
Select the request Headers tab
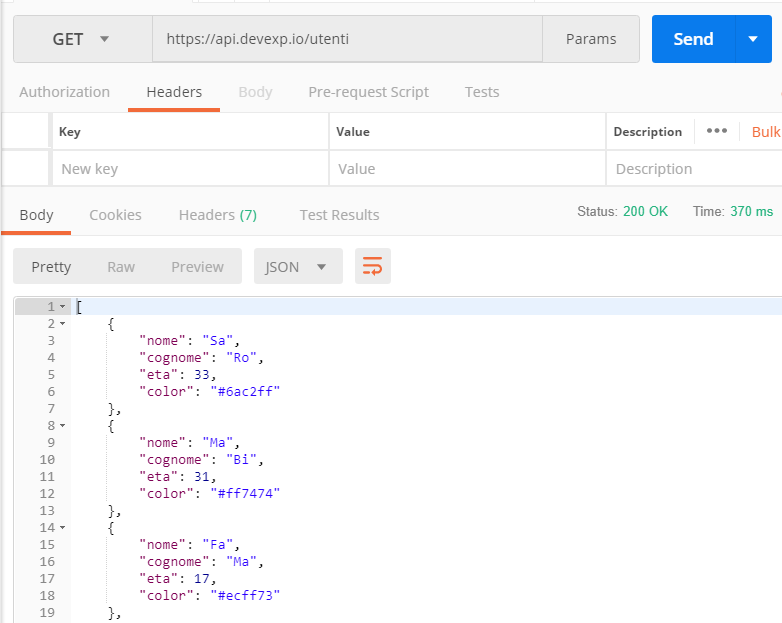tap(174, 92)
